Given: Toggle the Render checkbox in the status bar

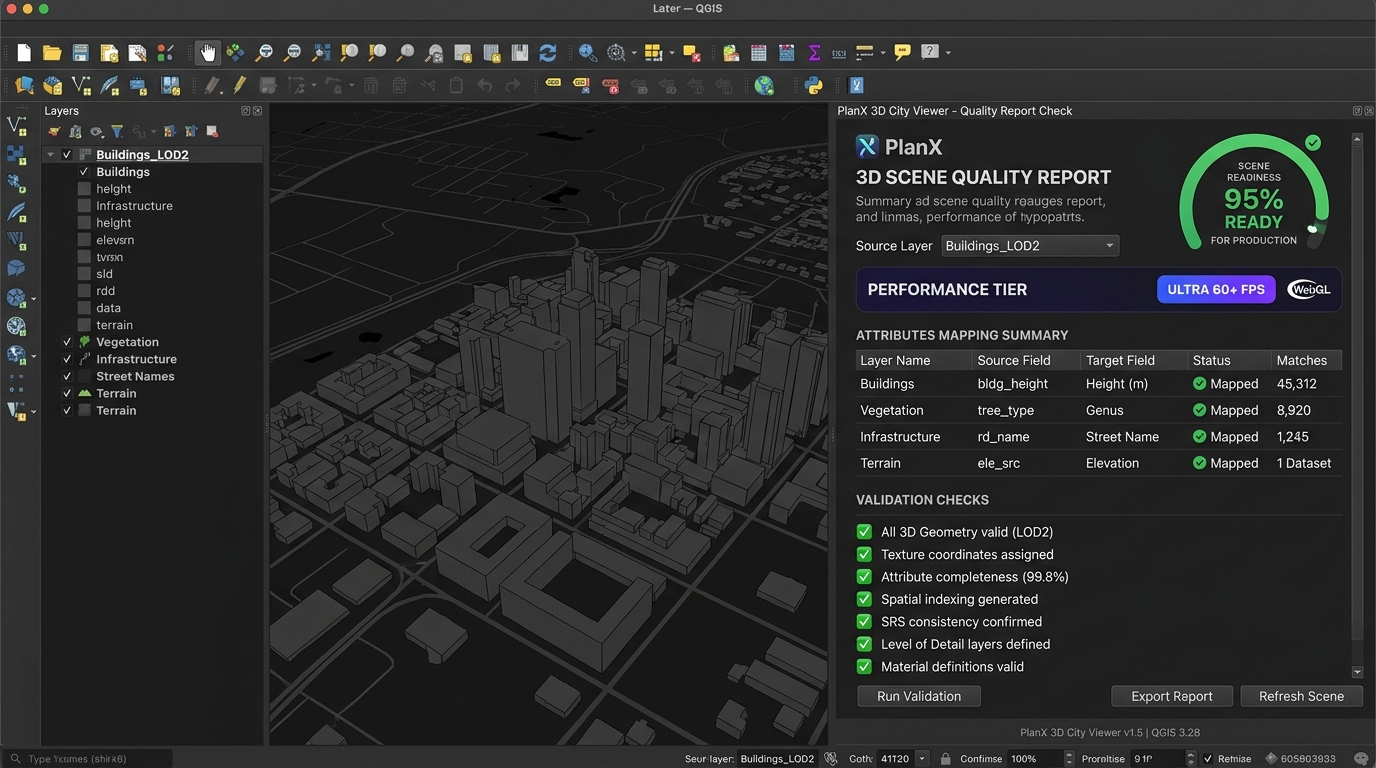Looking at the screenshot, I should pos(1208,759).
